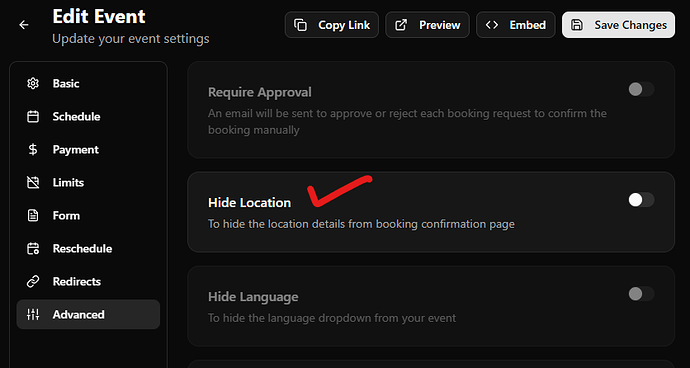The height and width of the screenshot is (368, 690).
Task: Select the Advanced settings section
Action: (x=88, y=314)
